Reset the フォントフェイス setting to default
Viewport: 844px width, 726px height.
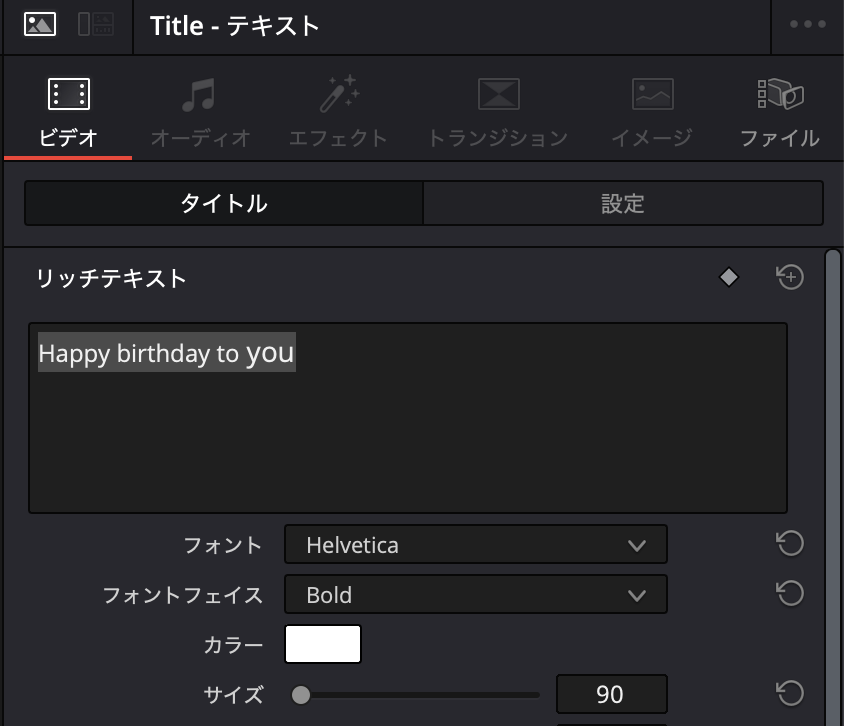(789, 594)
